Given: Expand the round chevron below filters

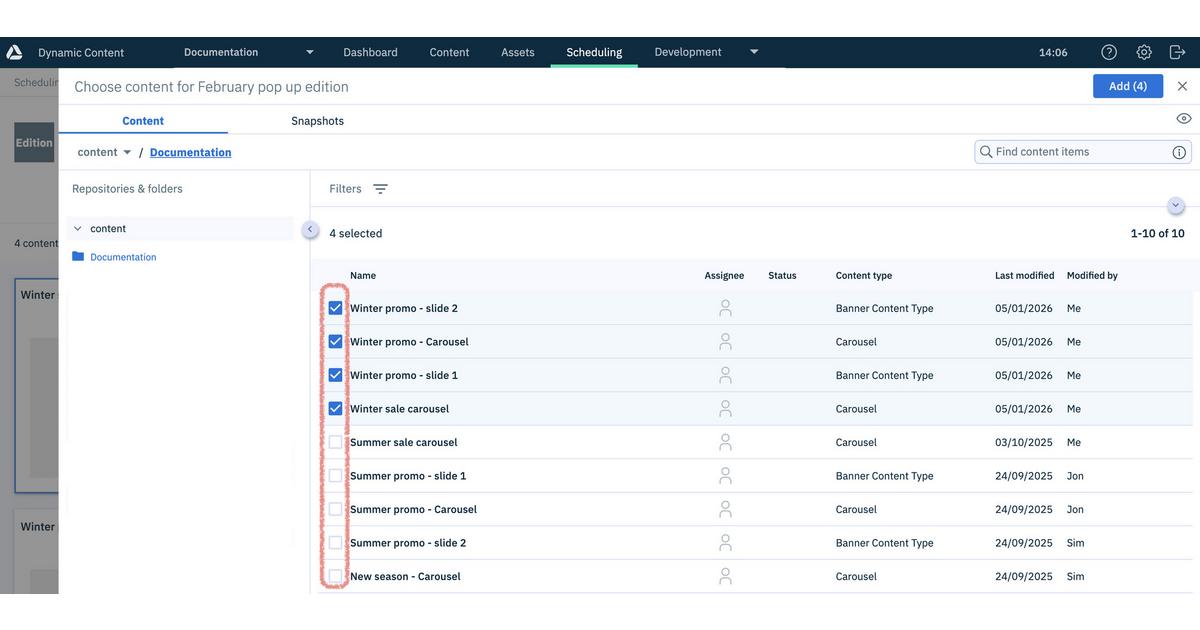Looking at the screenshot, I should point(1176,206).
